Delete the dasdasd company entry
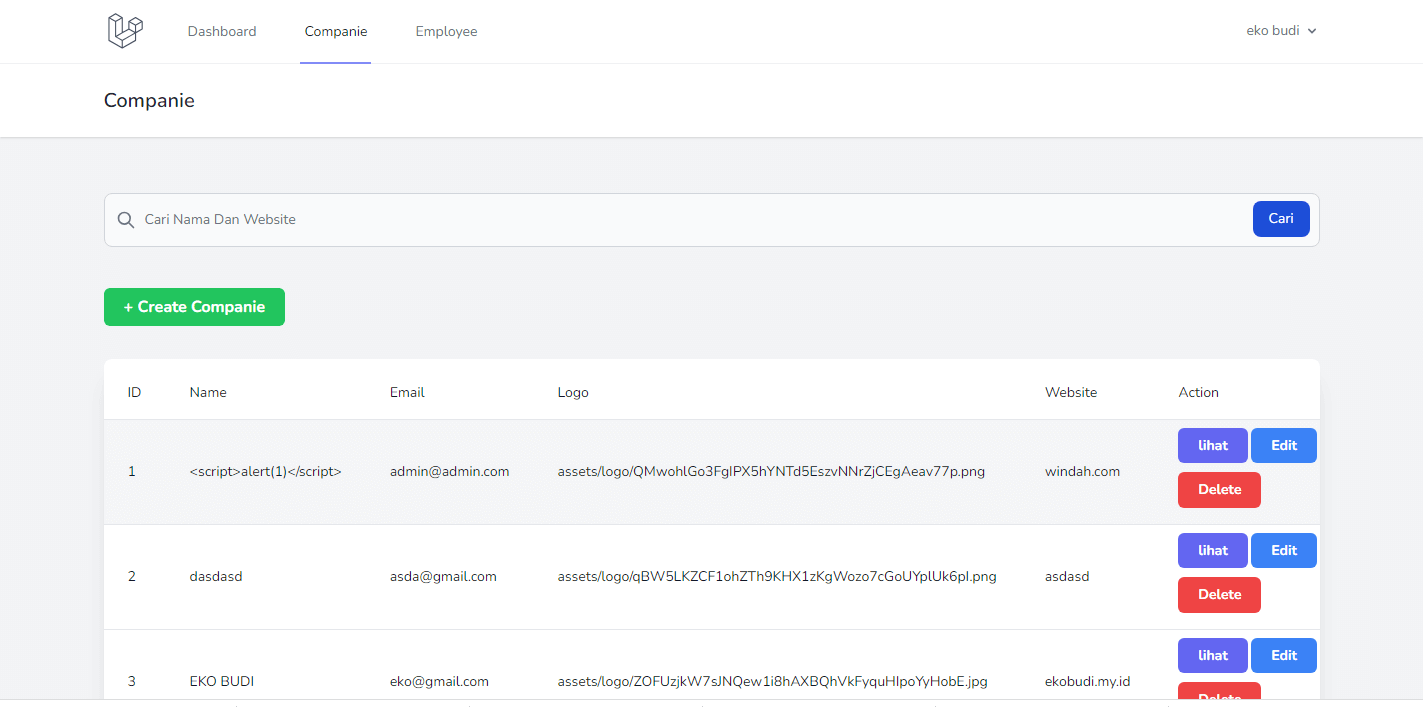Screen dimensions: 1423x707 [x=1219, y=595]
